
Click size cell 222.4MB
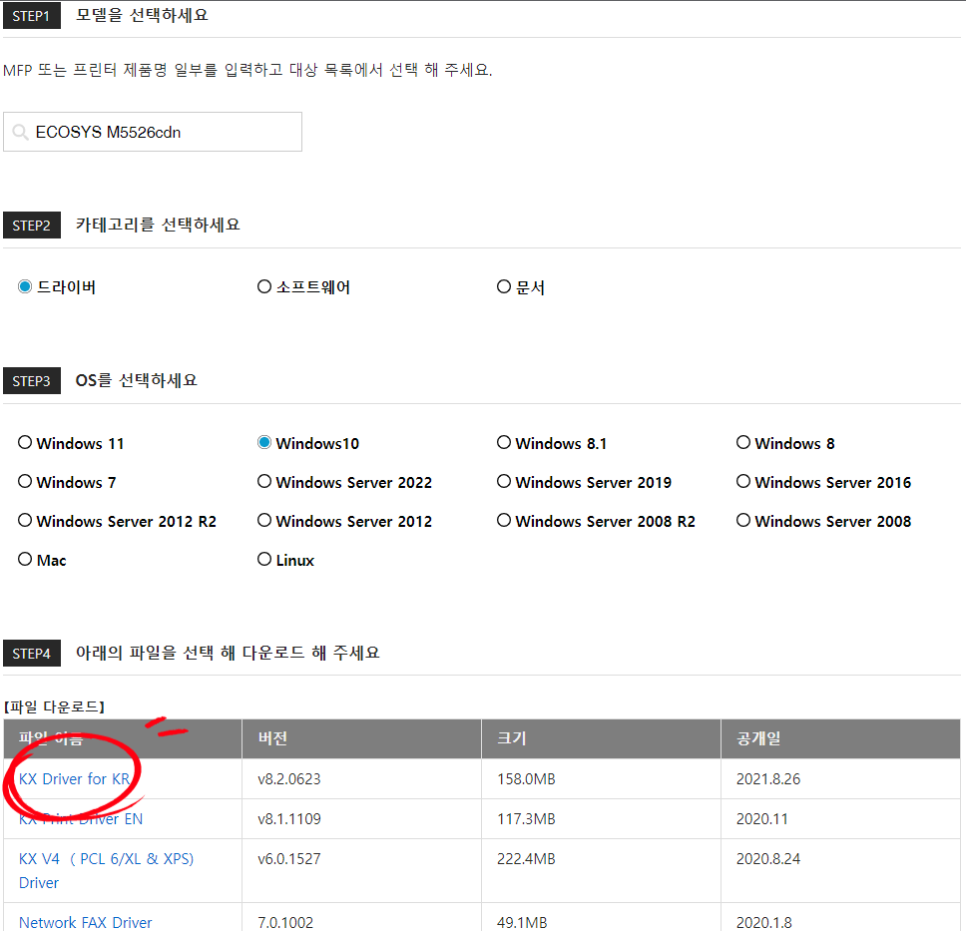[x=526, y=859]
